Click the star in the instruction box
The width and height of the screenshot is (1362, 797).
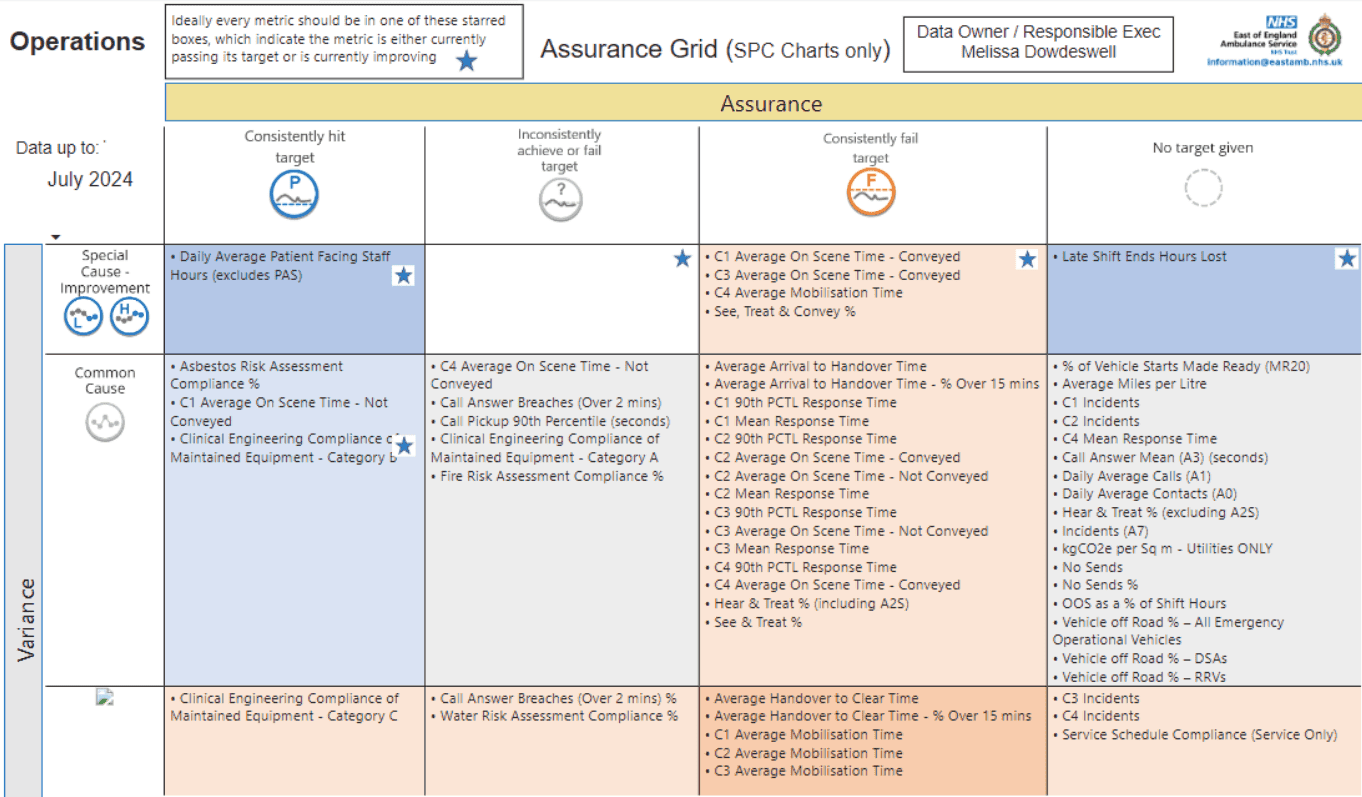click(466, 61)
